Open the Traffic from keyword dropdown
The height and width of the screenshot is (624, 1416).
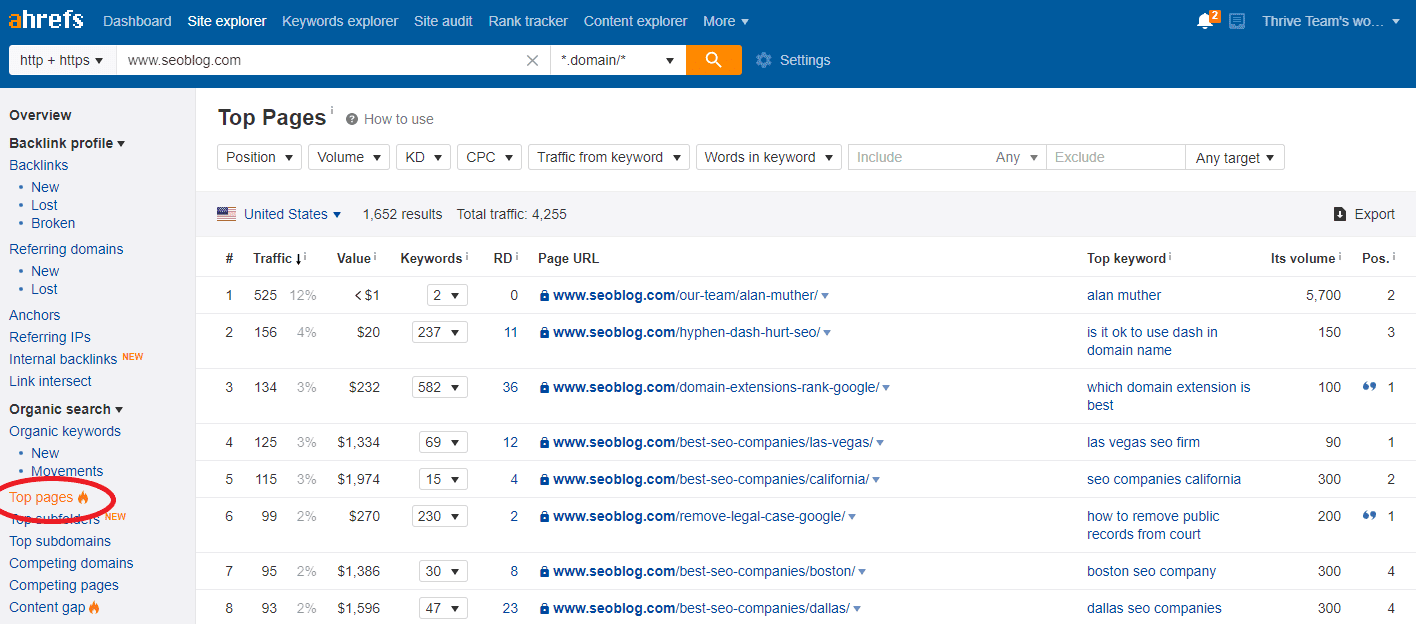(x=608, y=157)
